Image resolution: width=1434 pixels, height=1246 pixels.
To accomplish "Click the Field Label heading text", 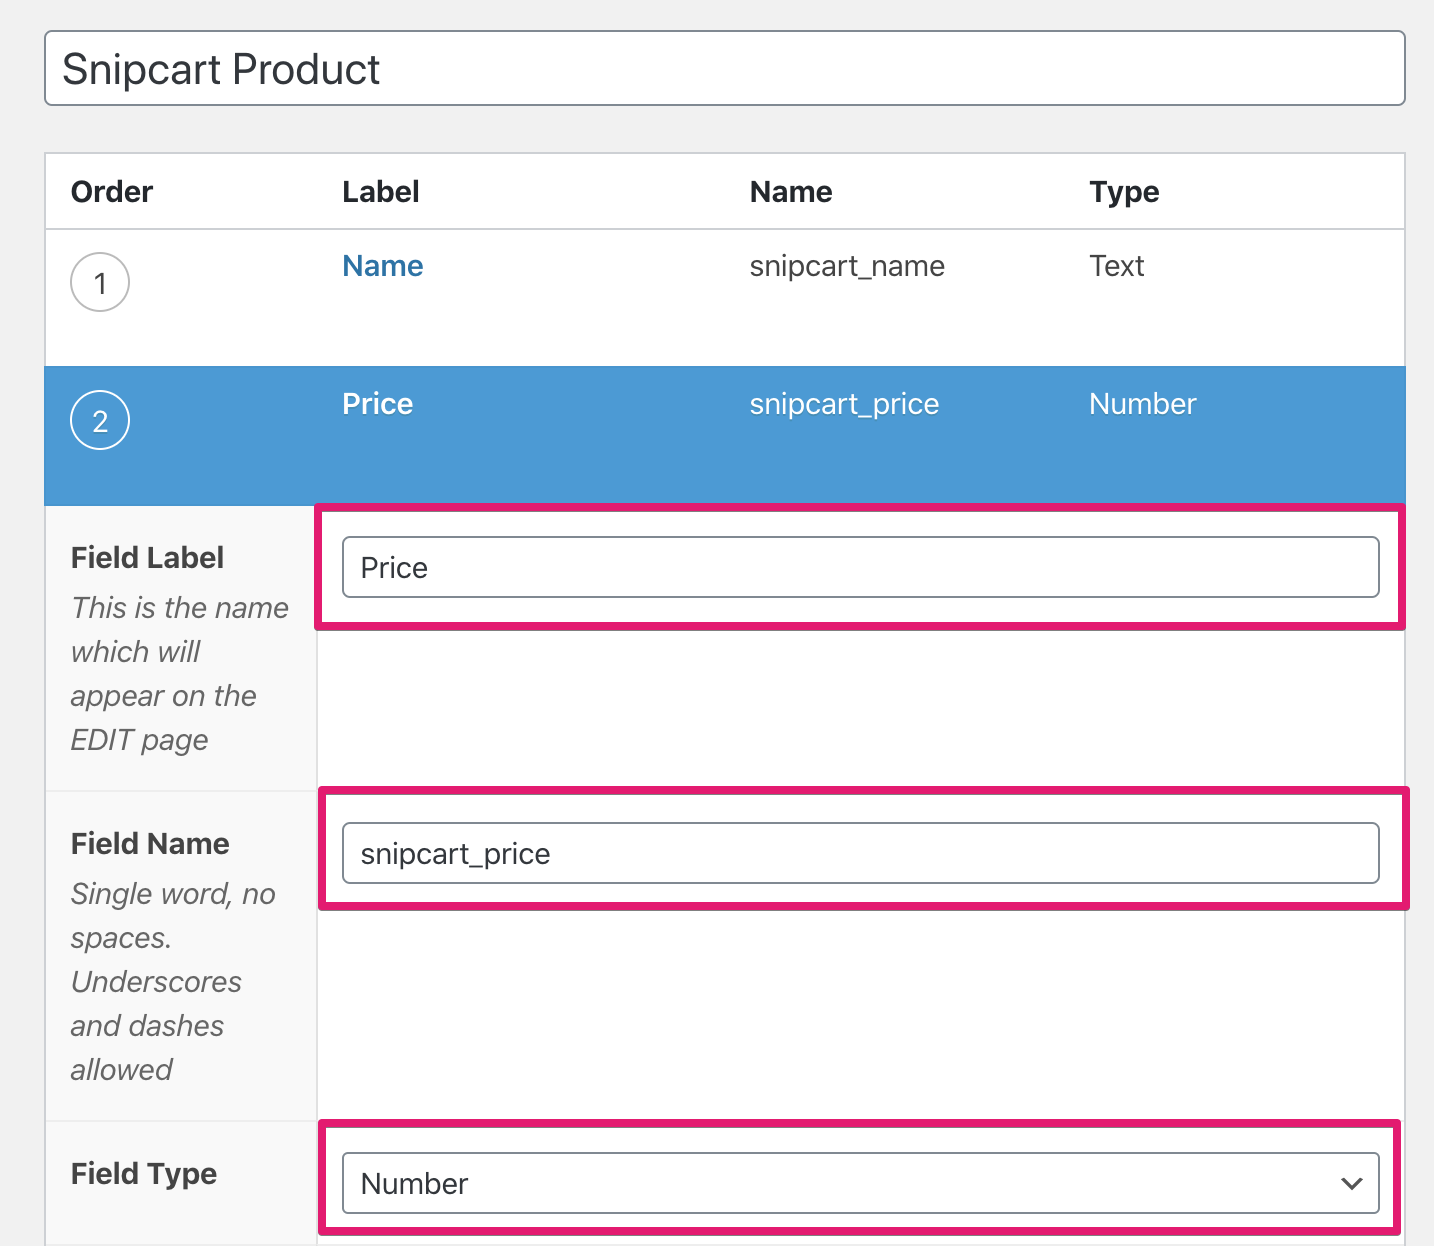I will pos(147,558).
